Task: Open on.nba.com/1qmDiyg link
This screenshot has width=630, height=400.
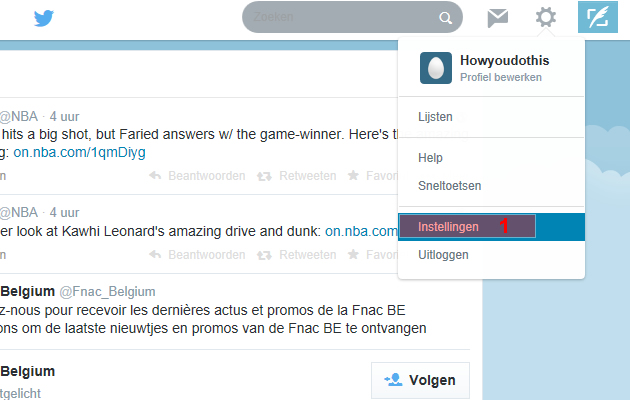Action: 80,153
